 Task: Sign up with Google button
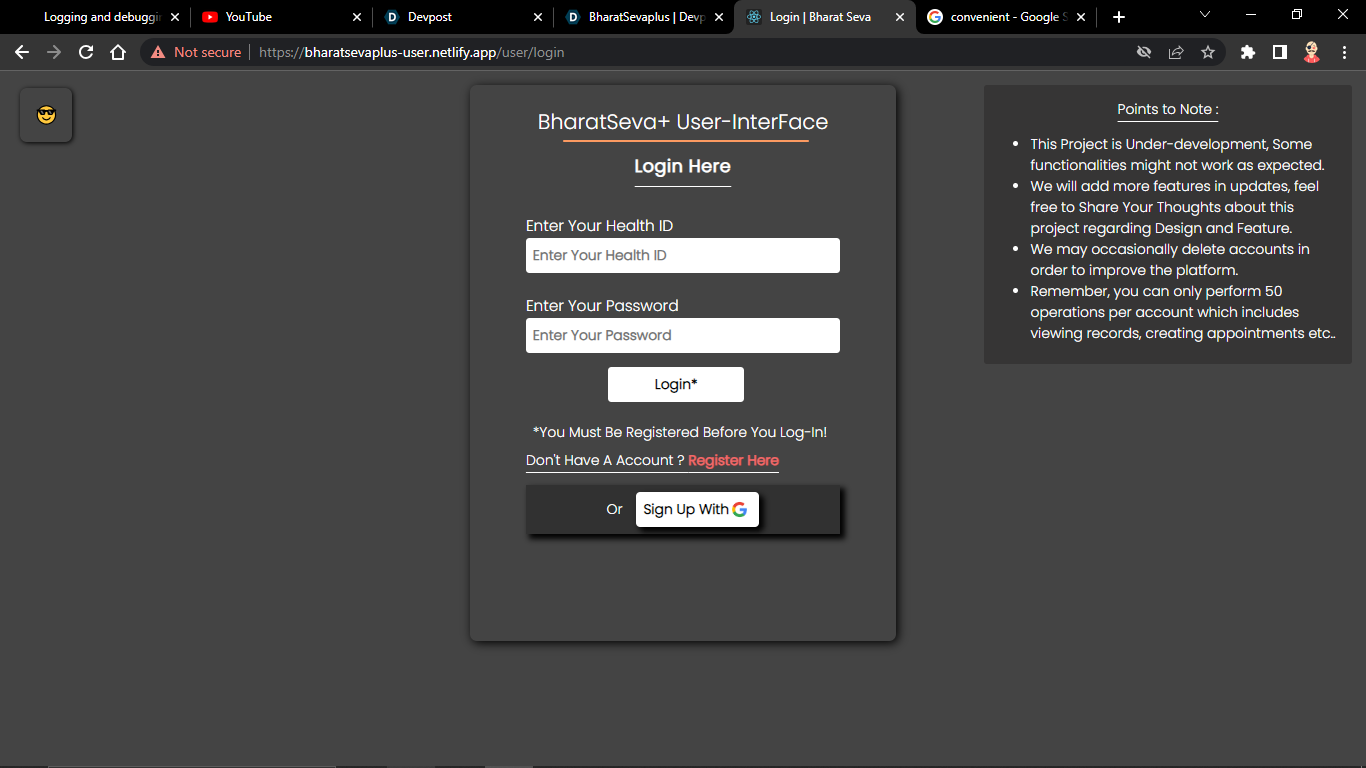[x=697, y=509]
